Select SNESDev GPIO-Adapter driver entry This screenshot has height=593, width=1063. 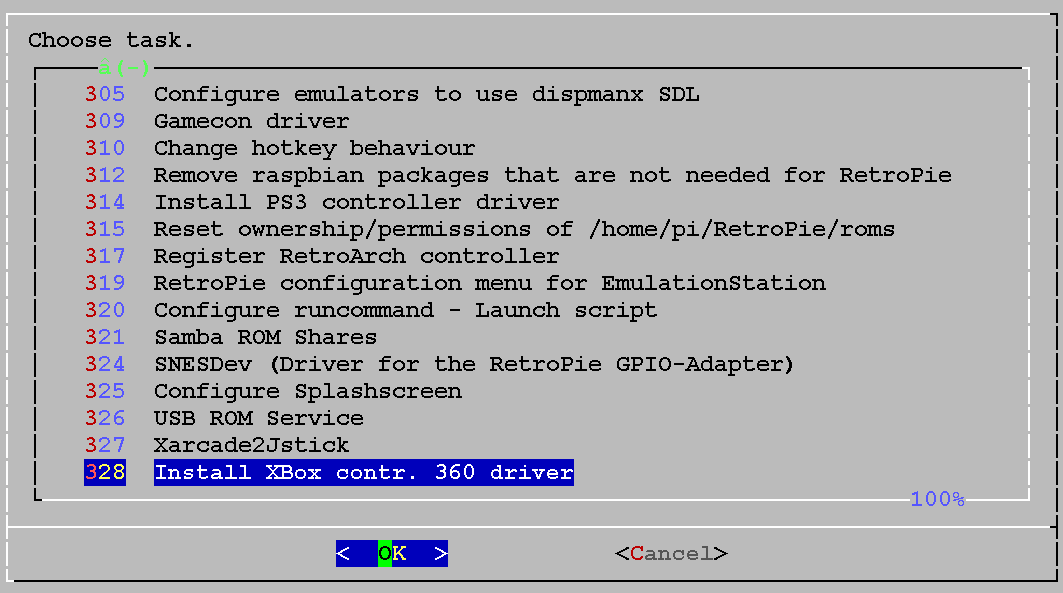coord(473,364)
